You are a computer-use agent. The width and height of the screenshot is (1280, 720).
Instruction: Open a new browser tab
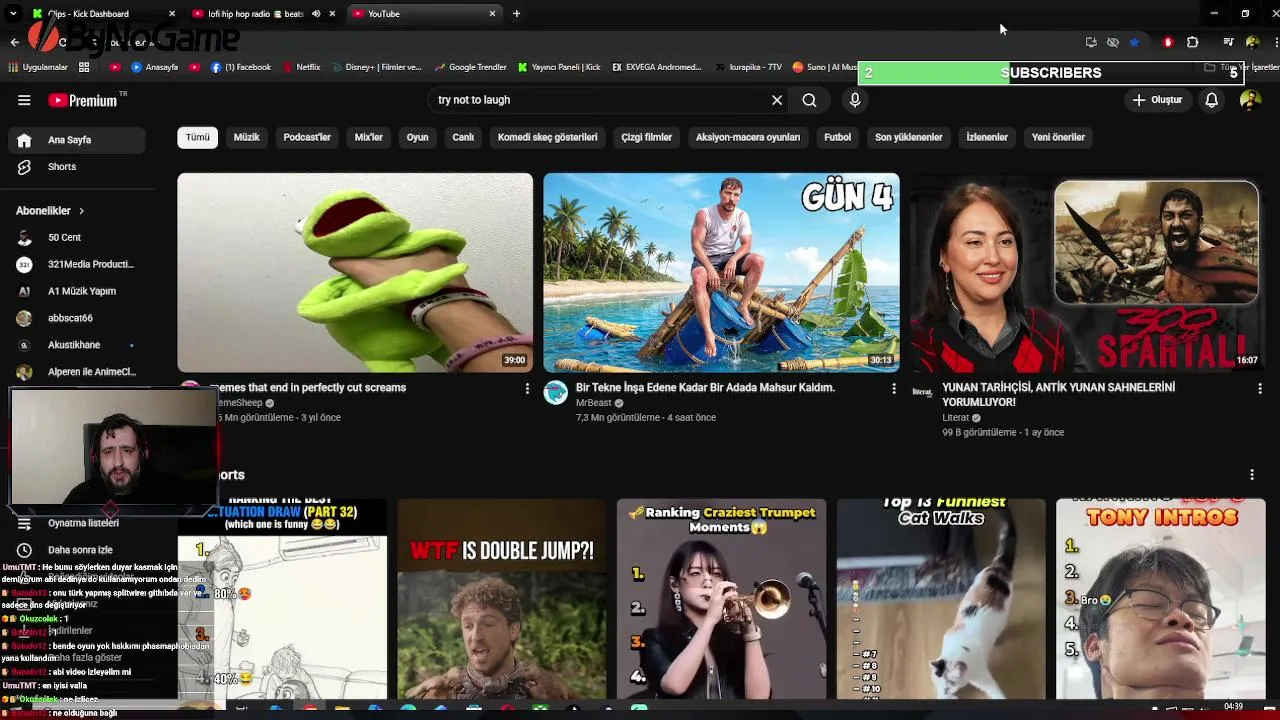pyautogui.click(x=516, y=14)
